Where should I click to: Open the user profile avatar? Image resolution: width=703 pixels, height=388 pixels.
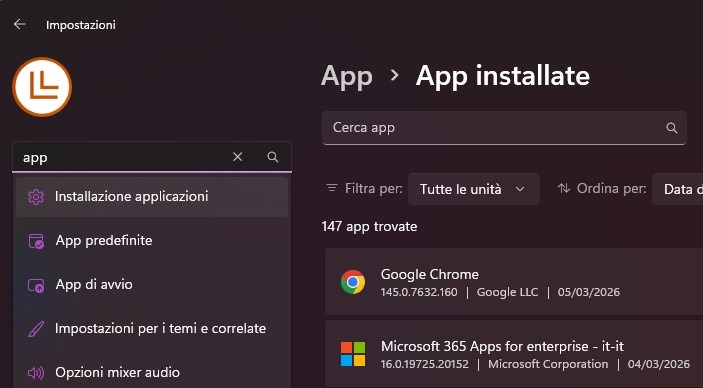pyautogui.click(x=42, y=87)
